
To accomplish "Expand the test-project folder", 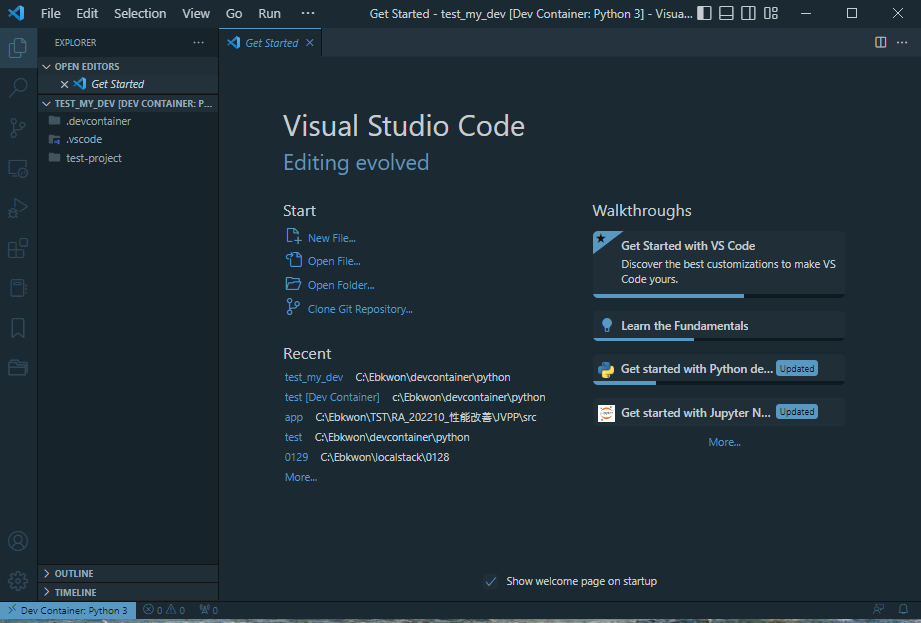I will pyautogui.click(x=128, y=158).
